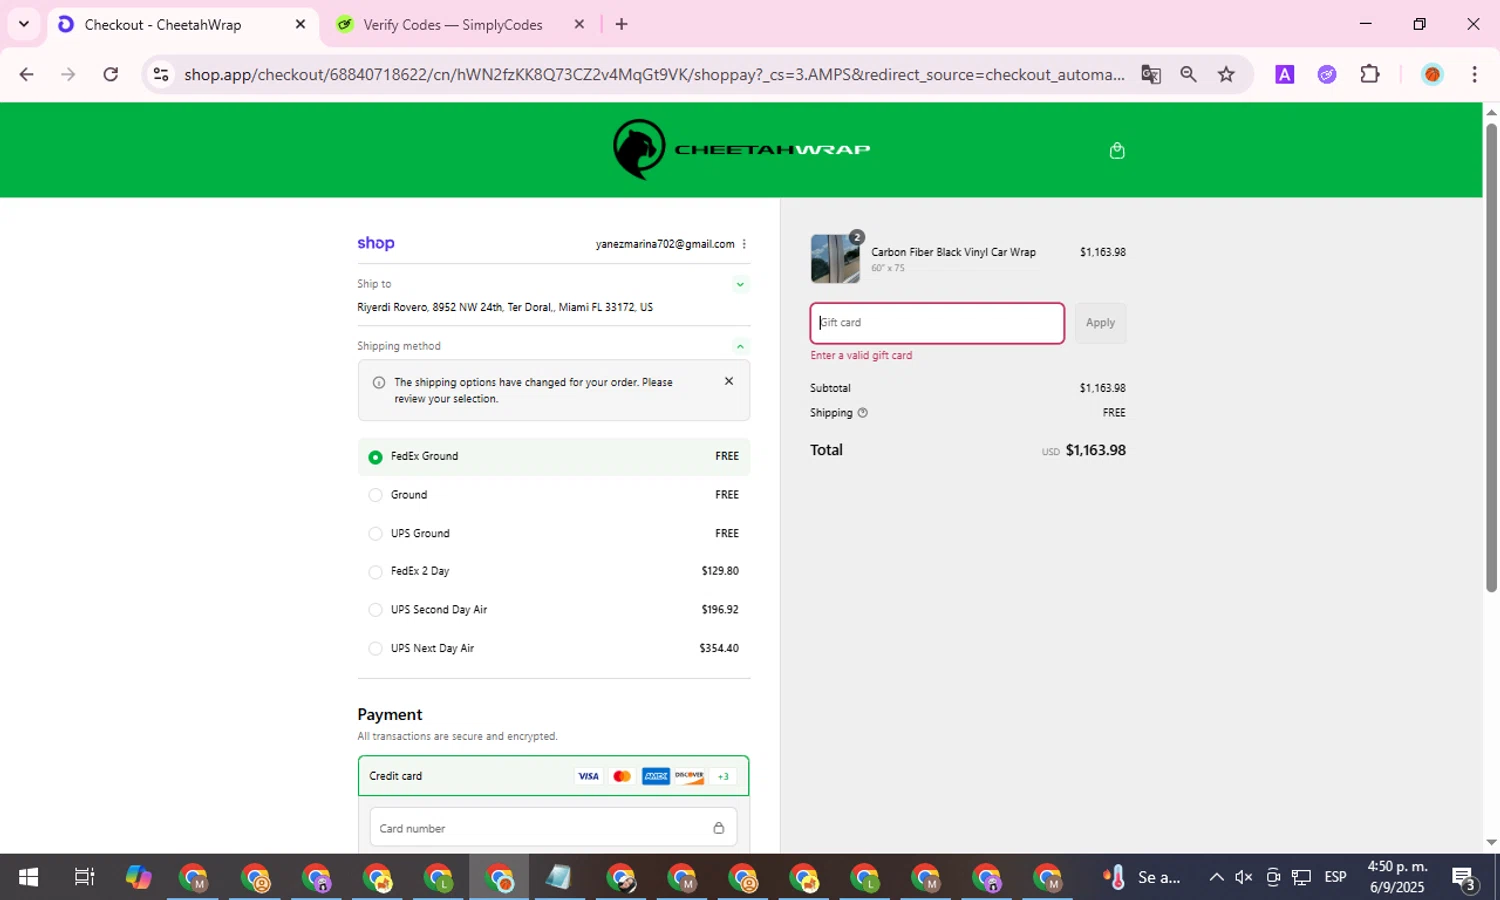Click the muted volume tray icon

pyautogui.click(x=1244, y=877)
